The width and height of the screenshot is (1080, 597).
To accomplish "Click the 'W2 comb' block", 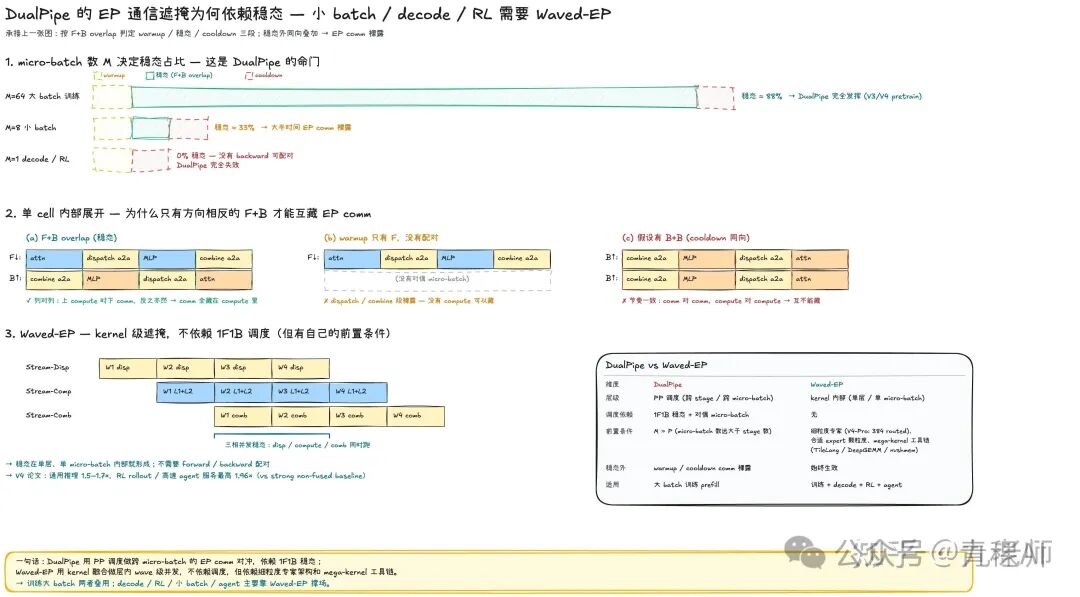I will click(x=300, y=416).
